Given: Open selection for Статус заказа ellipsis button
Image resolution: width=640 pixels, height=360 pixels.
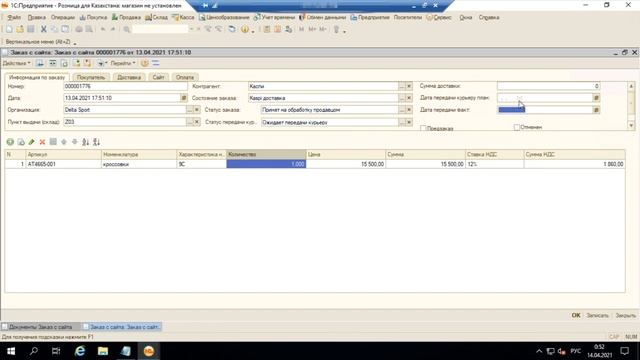Looking at the screenshot, I should tap(402, 110).
